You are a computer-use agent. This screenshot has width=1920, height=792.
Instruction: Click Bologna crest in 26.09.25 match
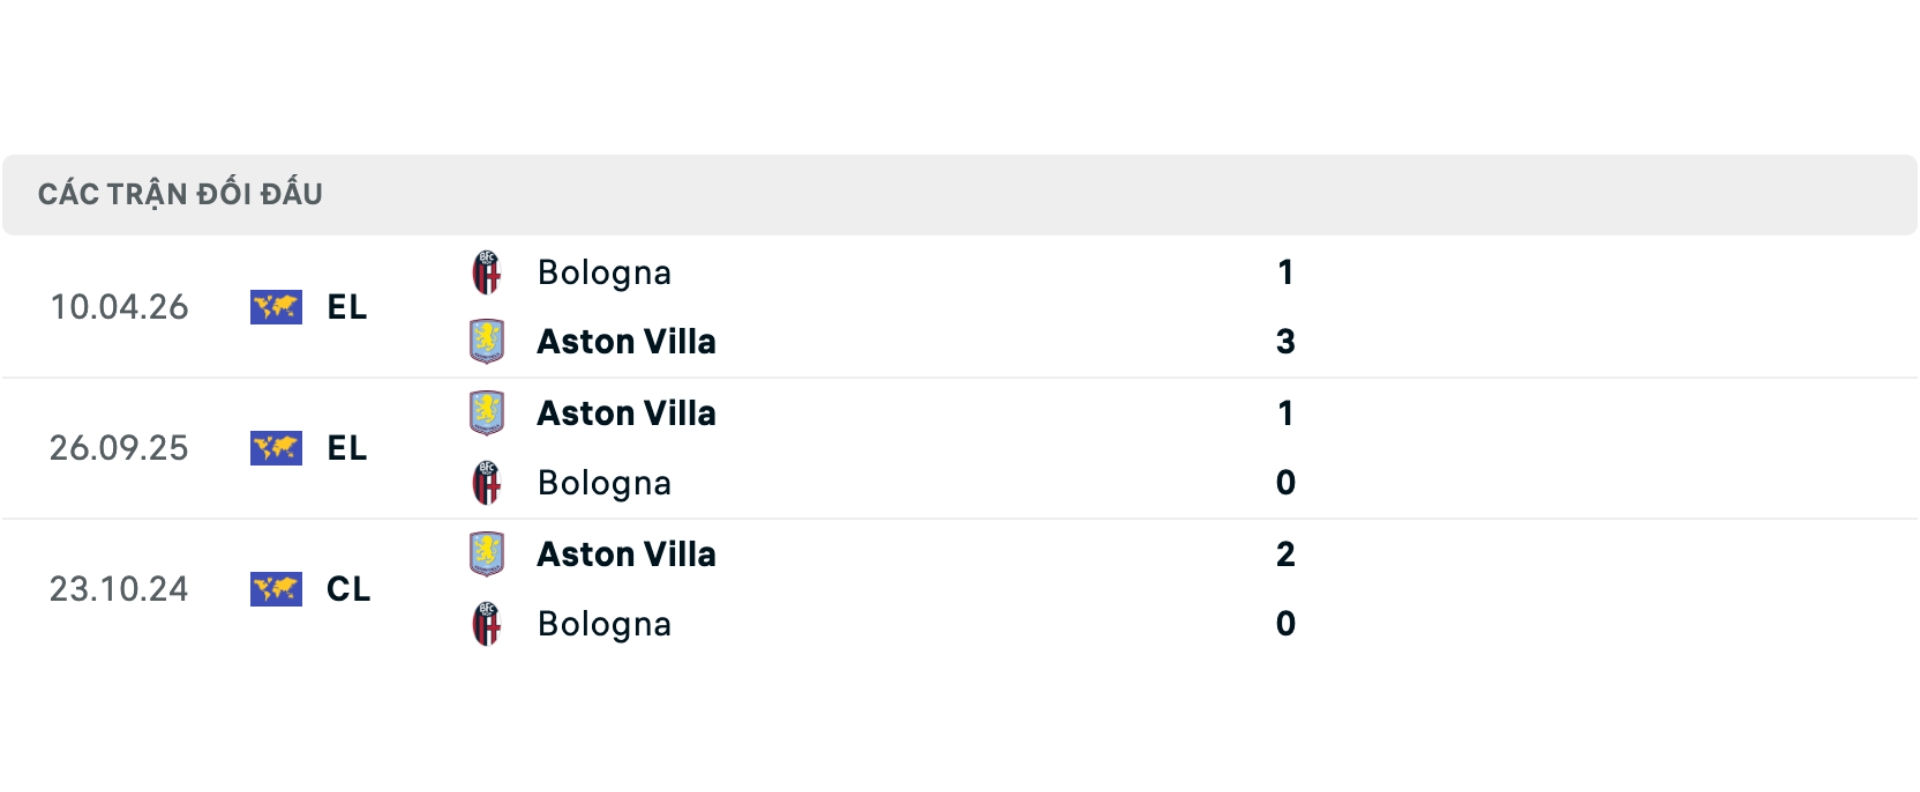tap(487, 483)
